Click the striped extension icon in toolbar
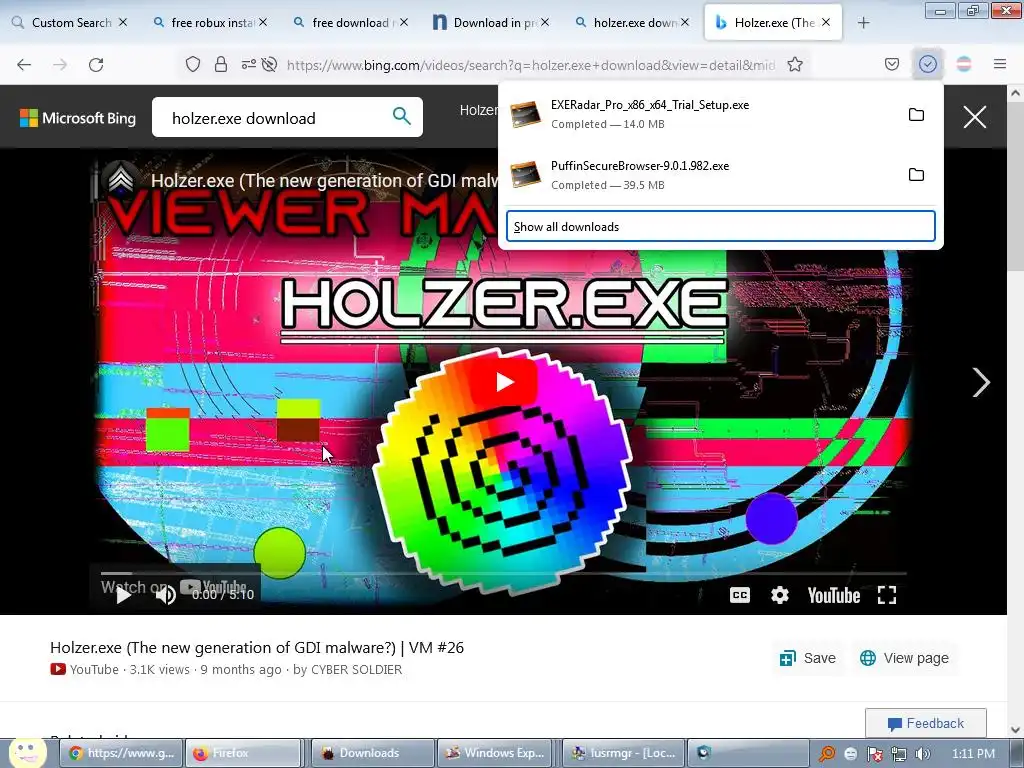This screenshot has height=768, width=1024. (963, 64)
